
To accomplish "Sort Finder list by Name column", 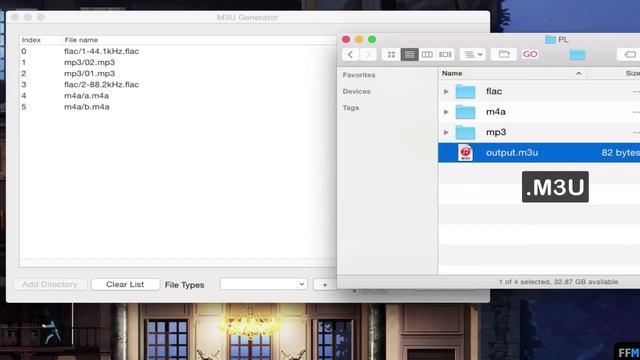I will 512,73.
